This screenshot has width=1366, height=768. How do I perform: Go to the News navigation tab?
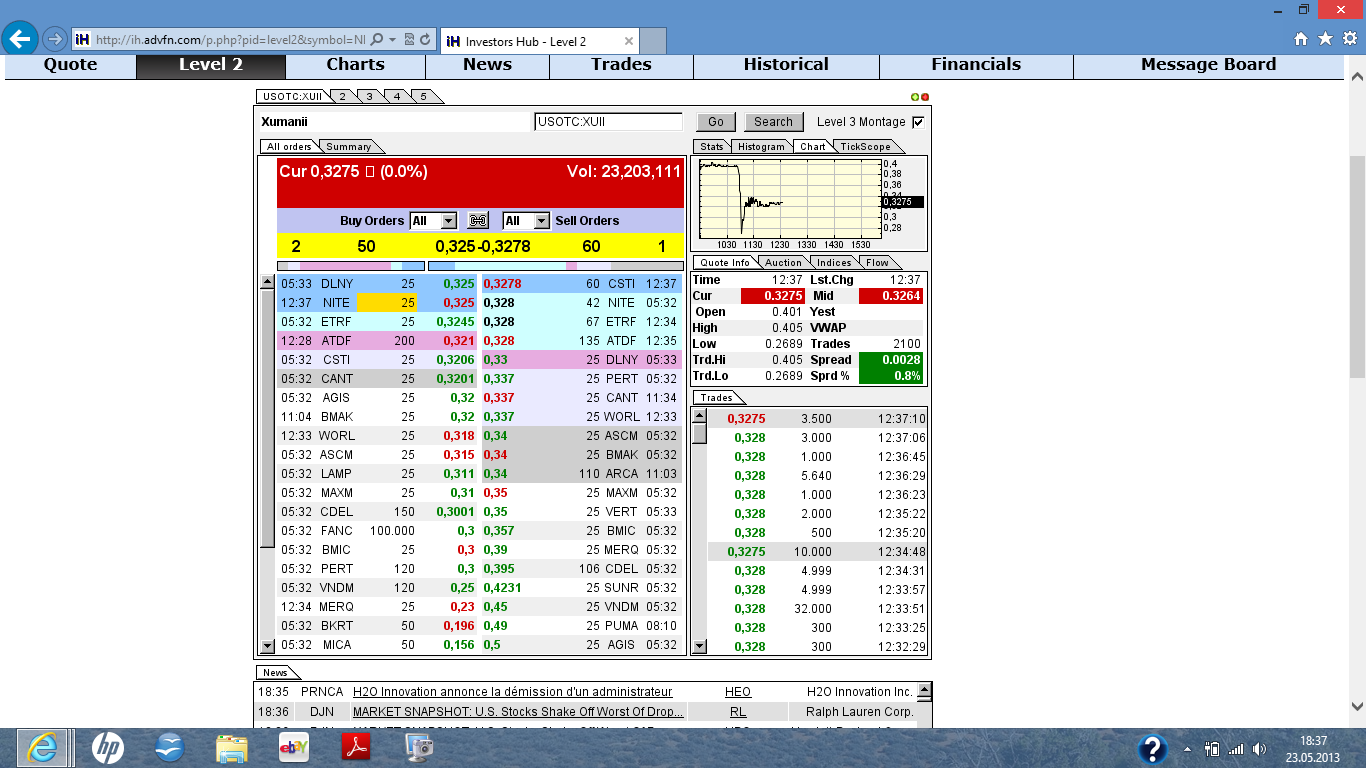coord(487,65)
